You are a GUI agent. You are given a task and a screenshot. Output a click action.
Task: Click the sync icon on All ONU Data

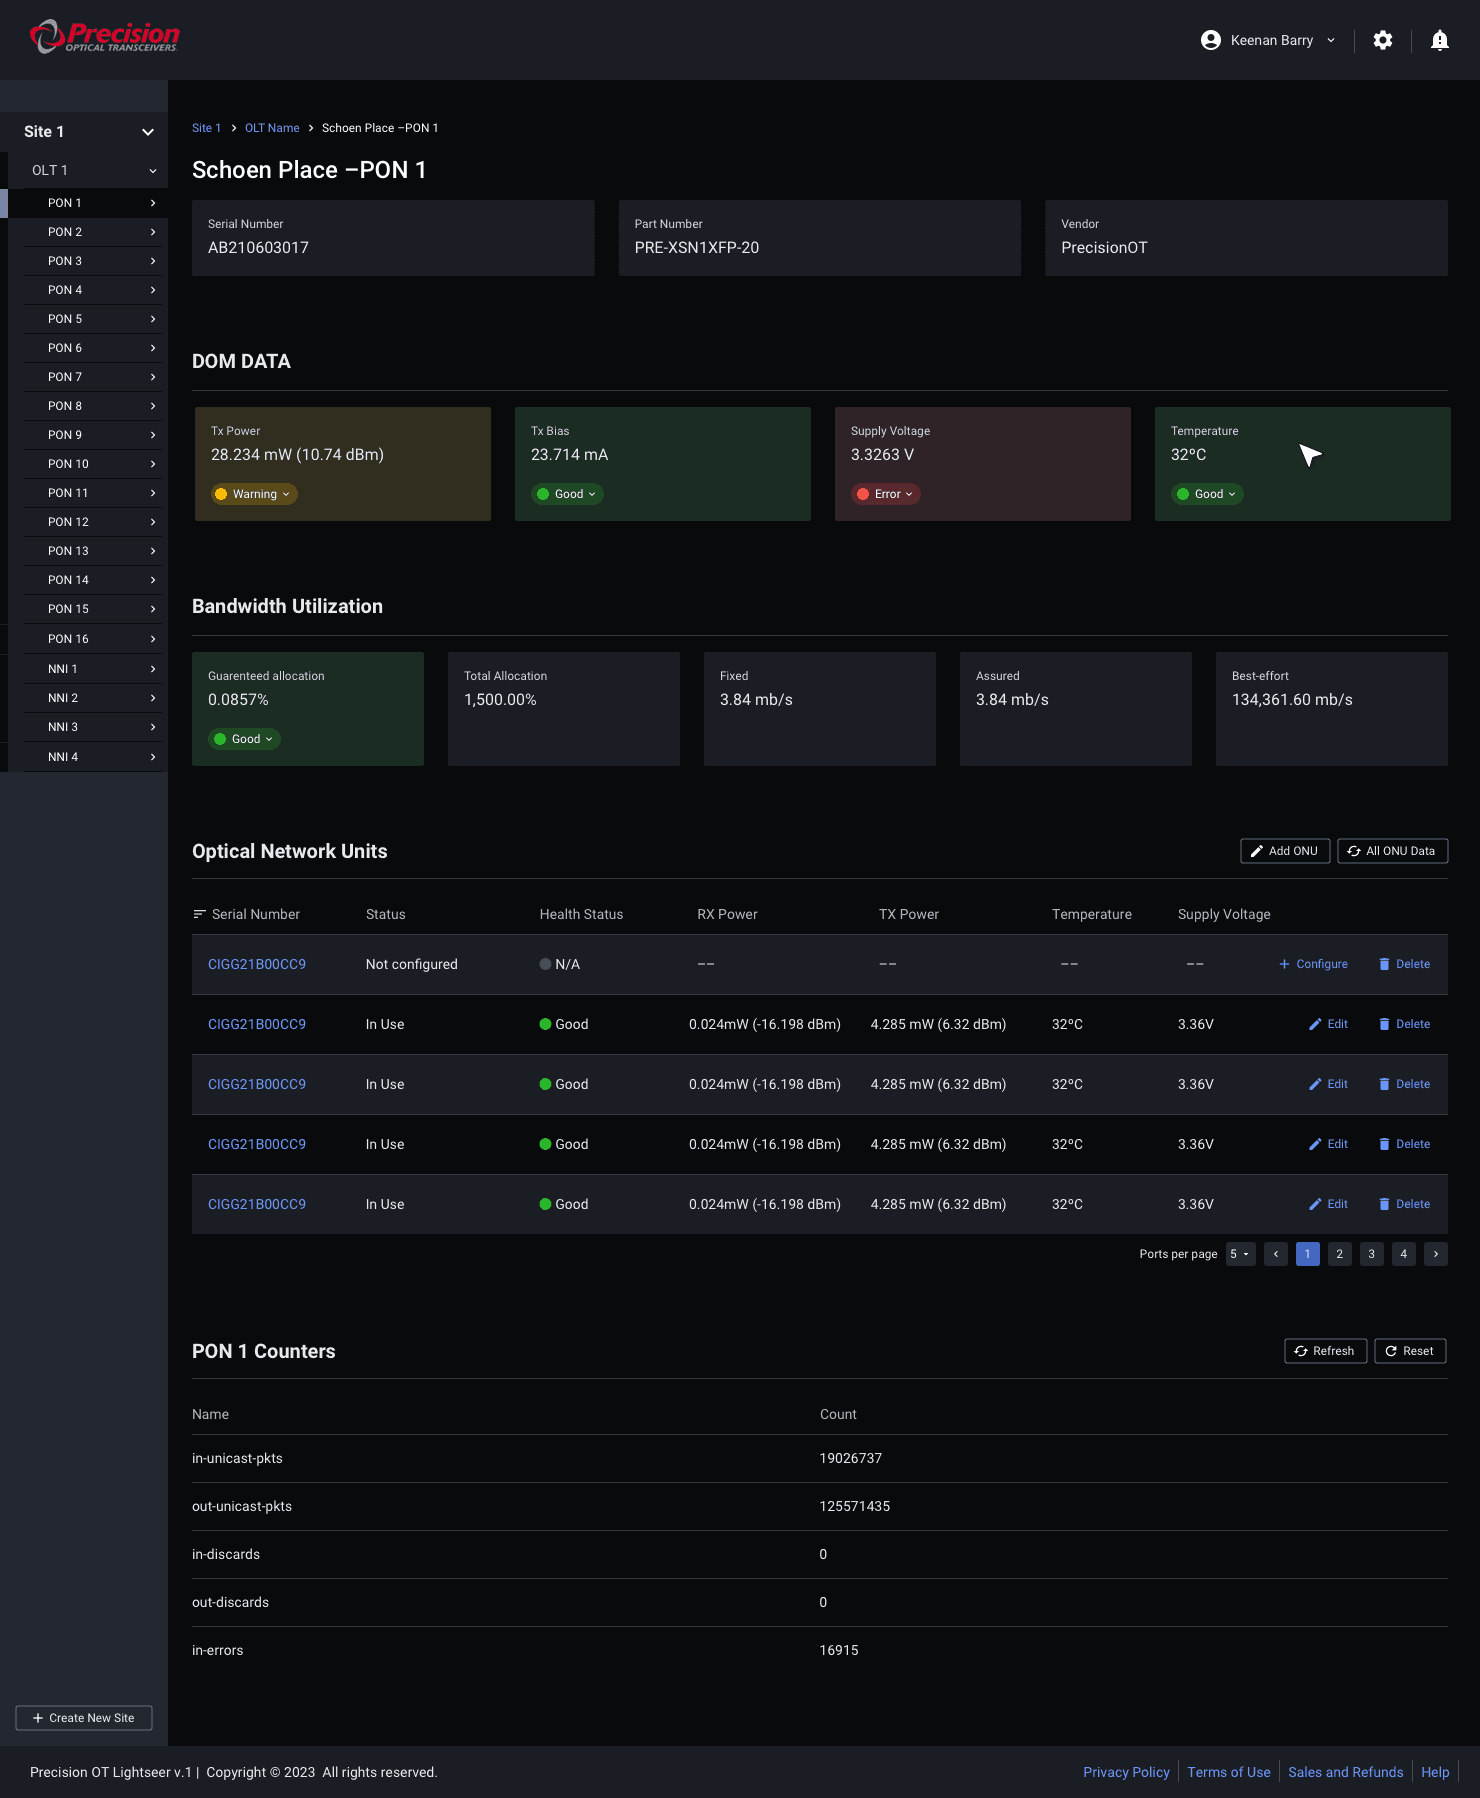tap(1354, 851)
